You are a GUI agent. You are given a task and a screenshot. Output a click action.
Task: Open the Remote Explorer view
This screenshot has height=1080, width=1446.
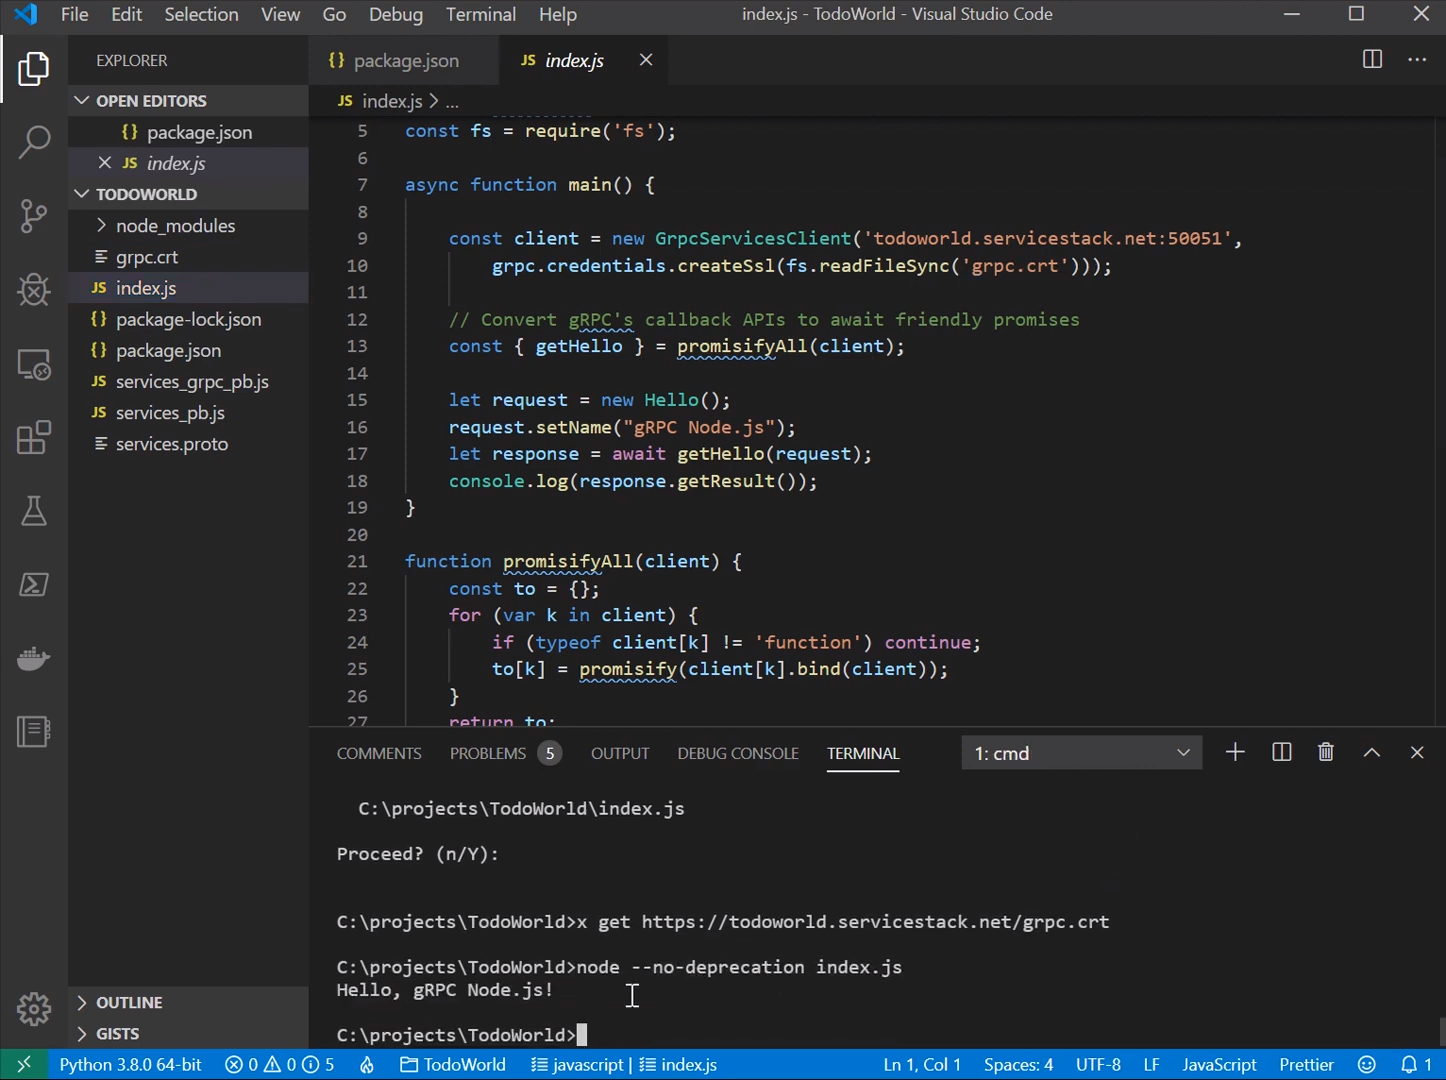pyautogui.click(x=33, y=364)
